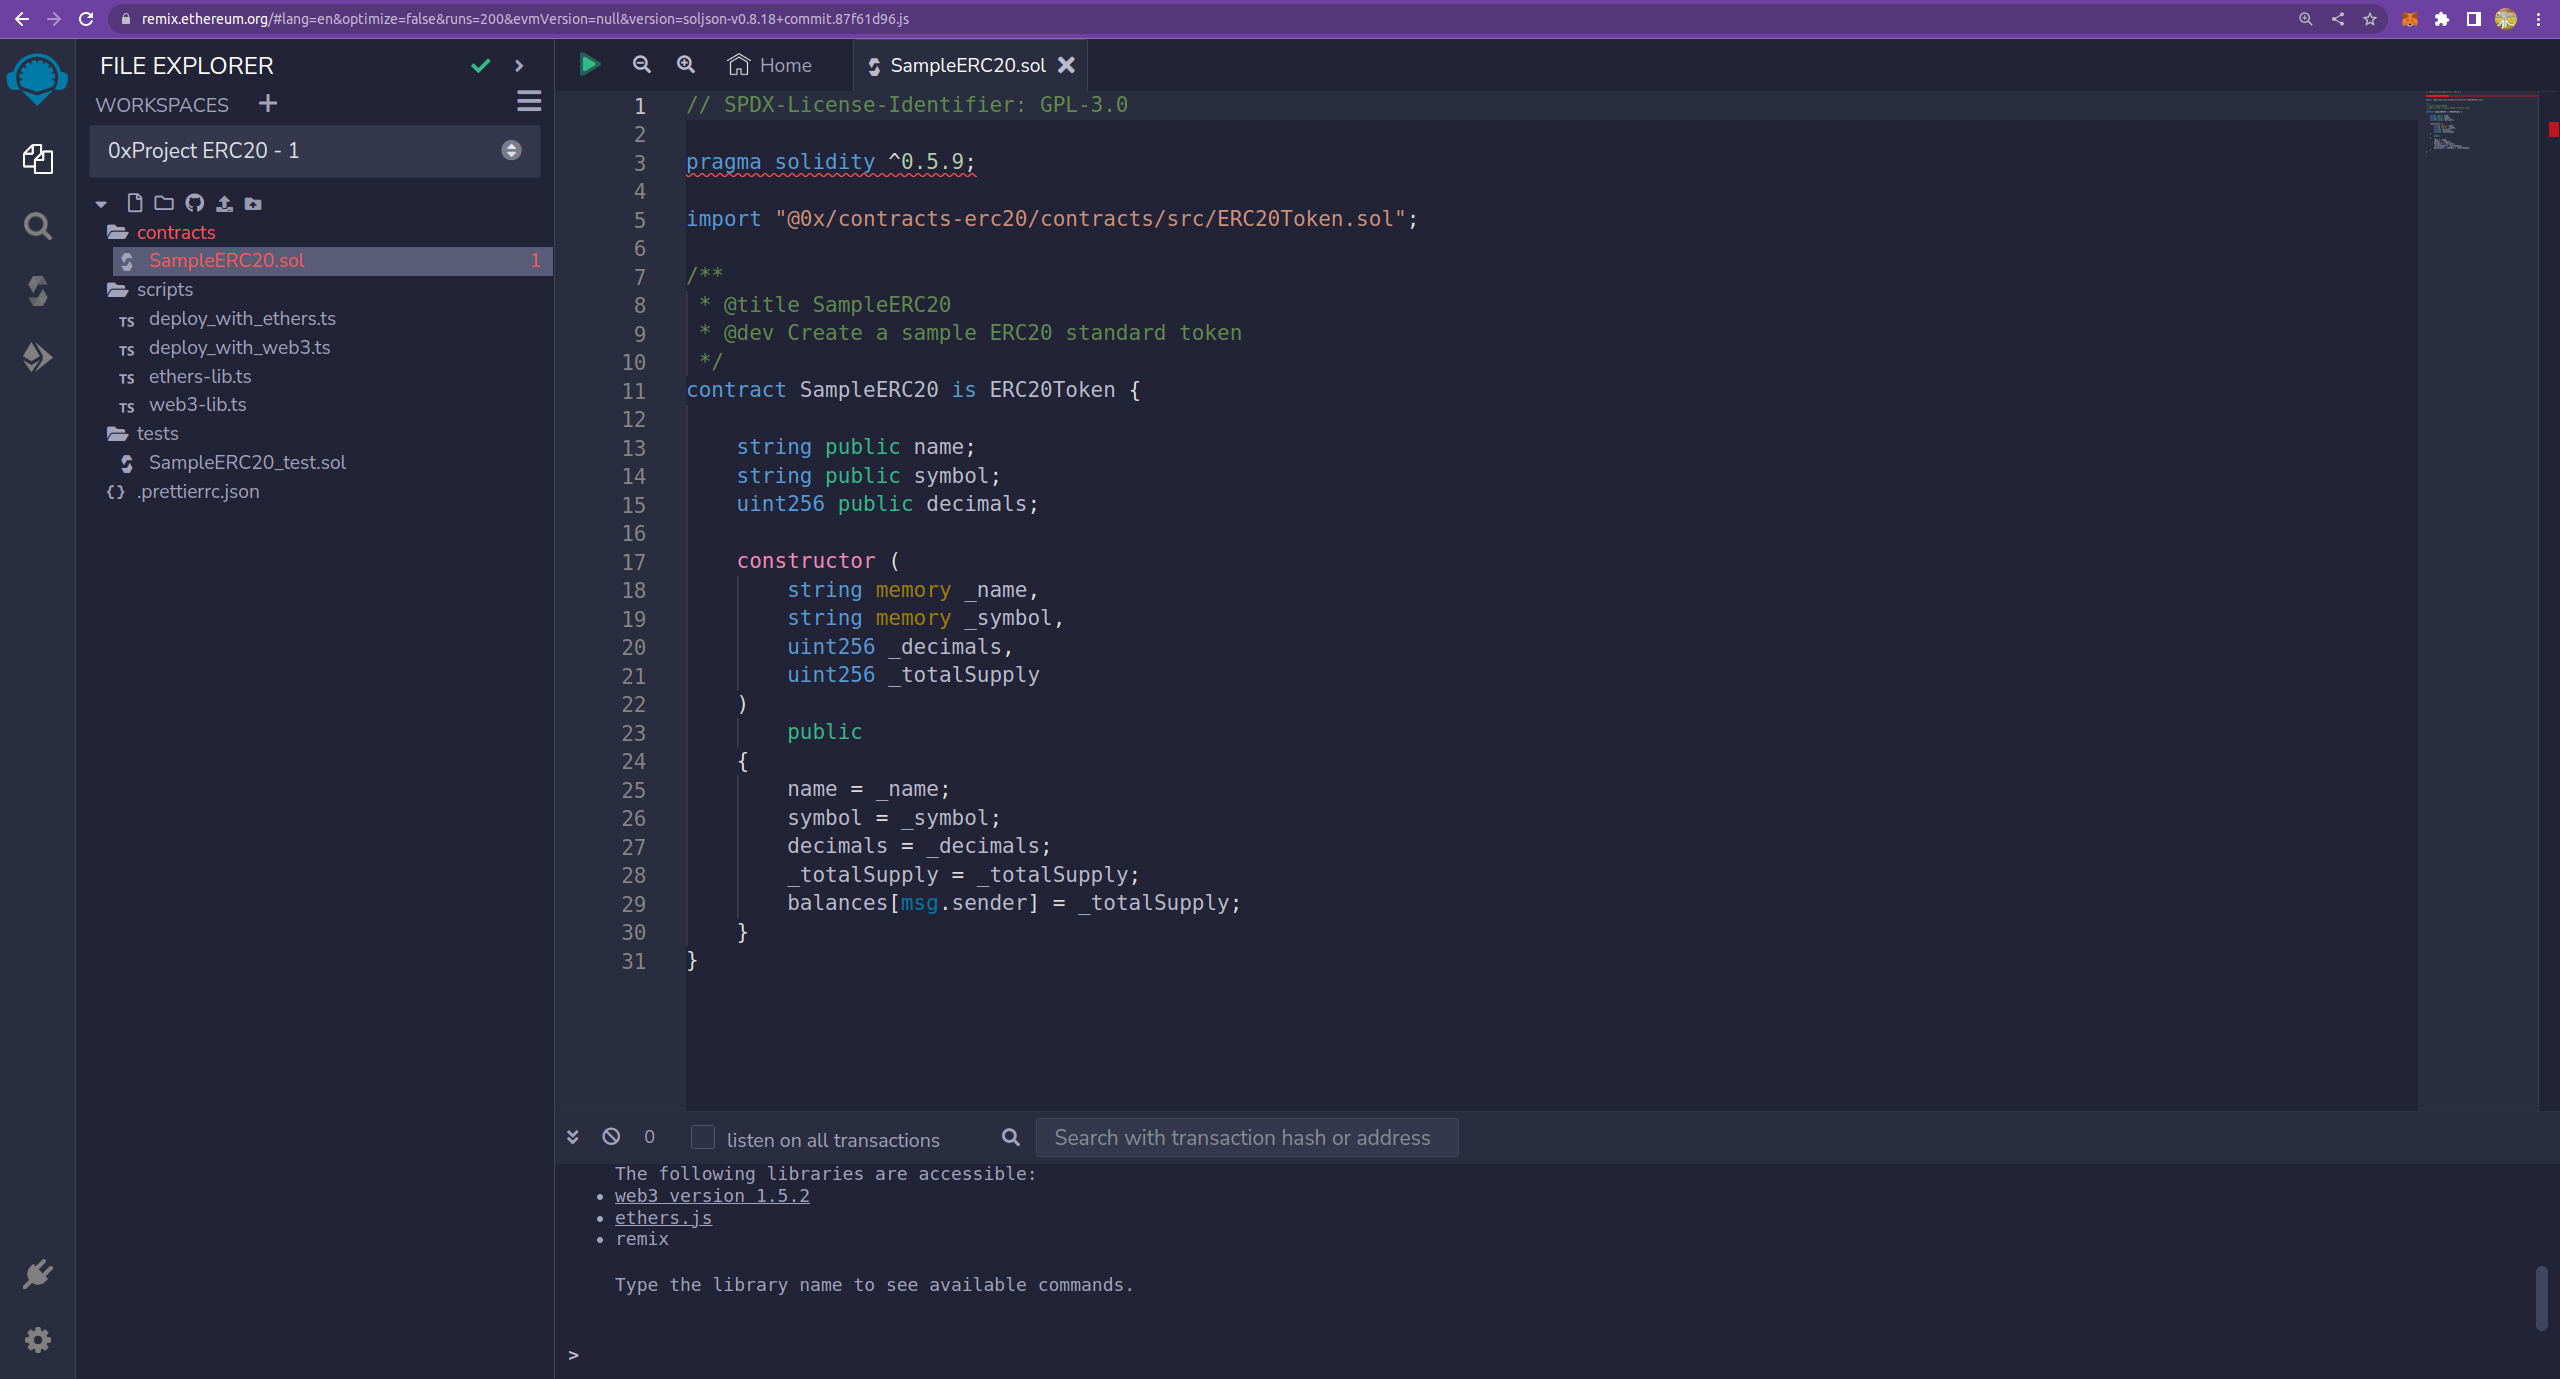Screen dimensions: 2560x1379
Task: Close the SampleERC20.sol tab
Action: [x=1067, y=65]
